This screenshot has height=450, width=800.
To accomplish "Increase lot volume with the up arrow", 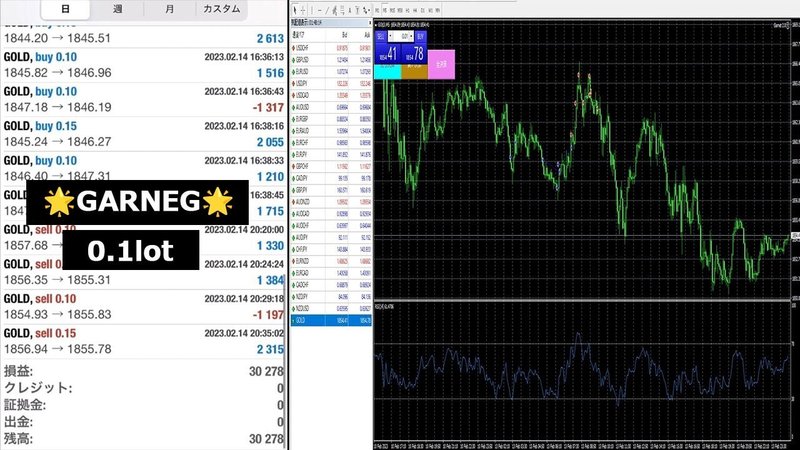I will tap(411, 36).
